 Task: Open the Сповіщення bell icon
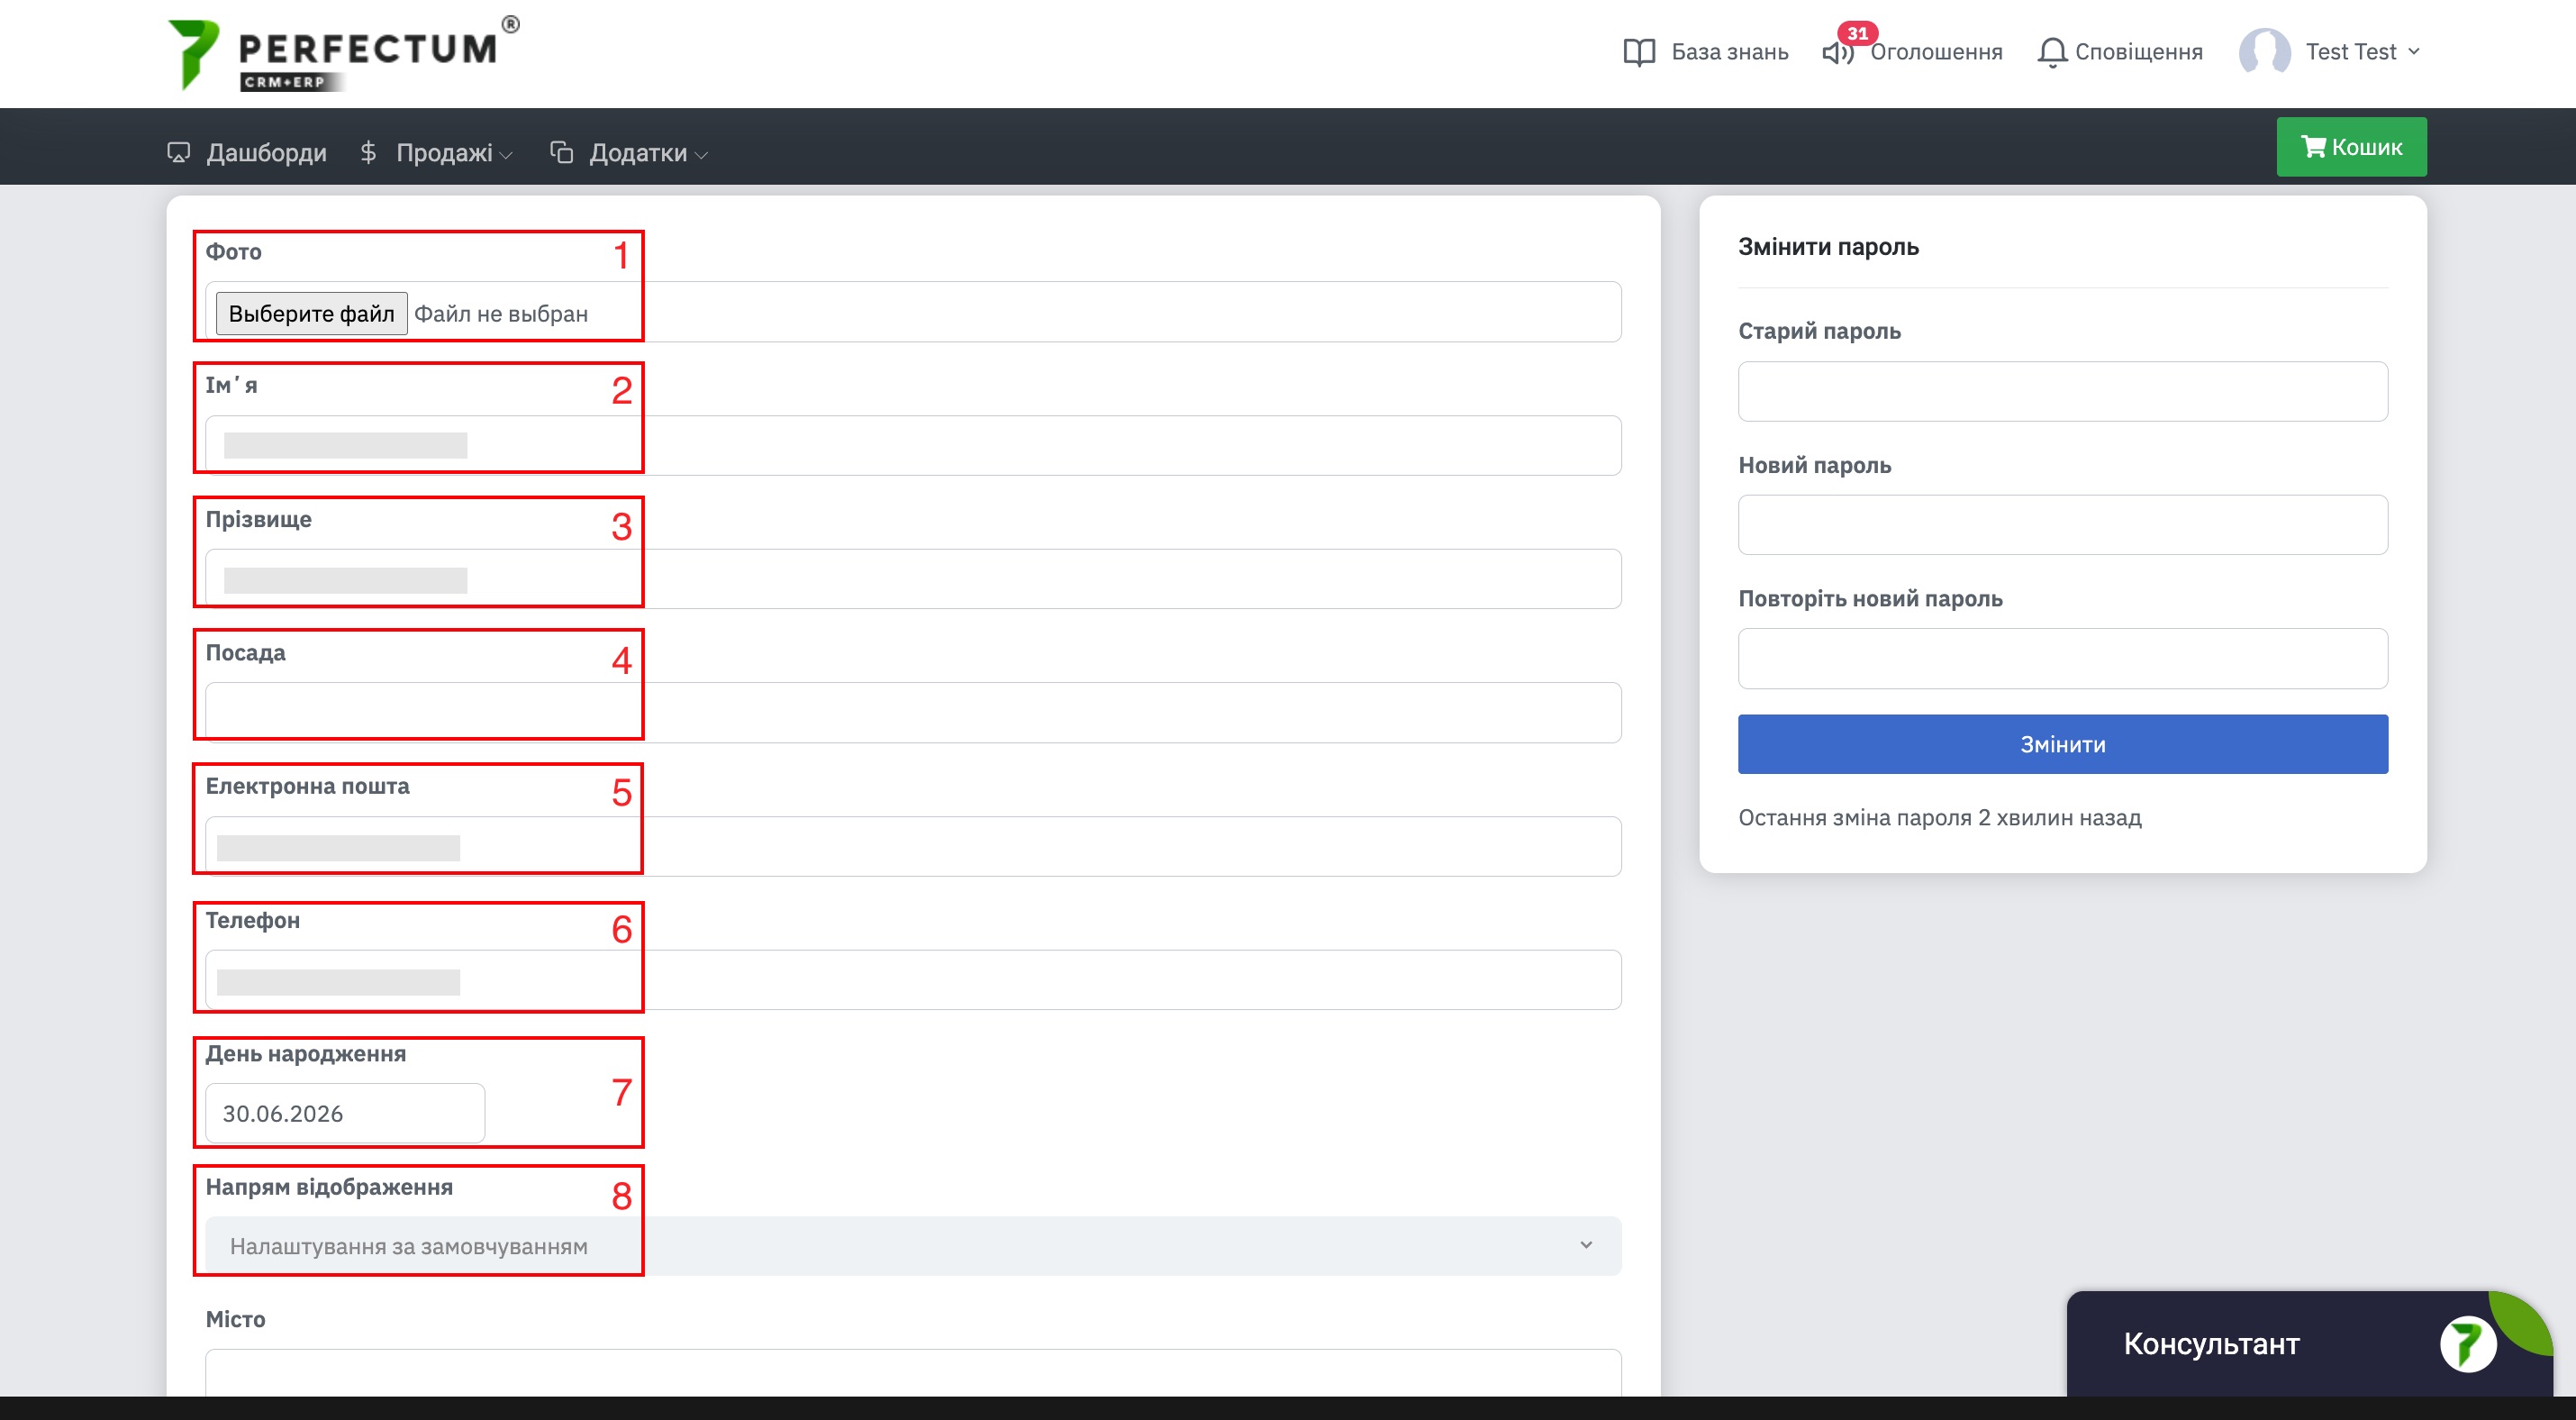pos(2051,52)
